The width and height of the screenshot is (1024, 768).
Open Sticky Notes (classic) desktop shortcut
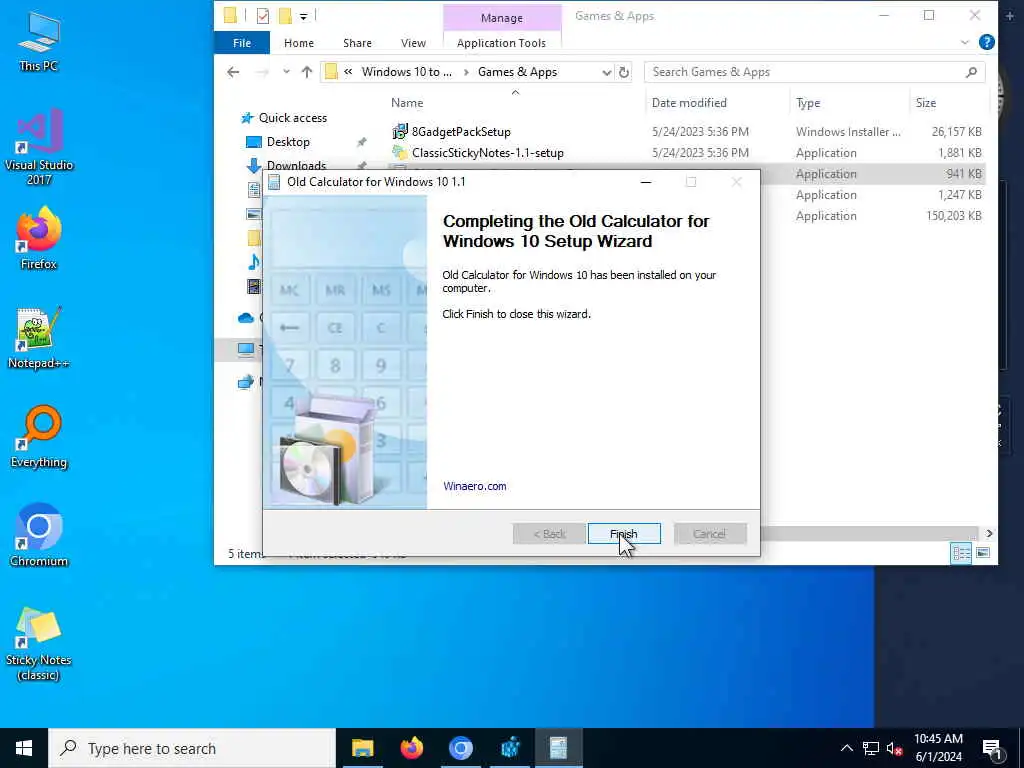coord(39,644)
